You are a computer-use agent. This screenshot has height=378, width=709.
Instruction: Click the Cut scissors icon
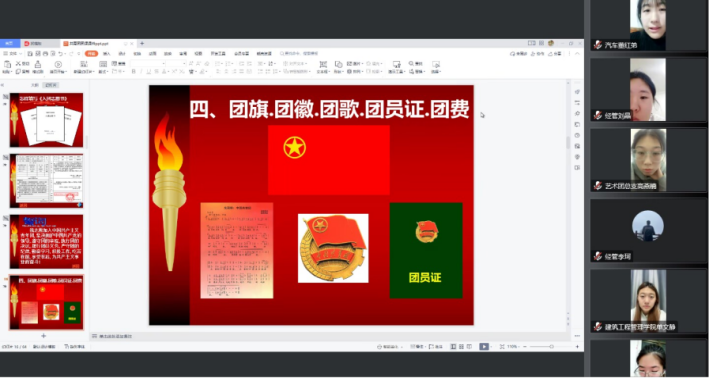18,63
